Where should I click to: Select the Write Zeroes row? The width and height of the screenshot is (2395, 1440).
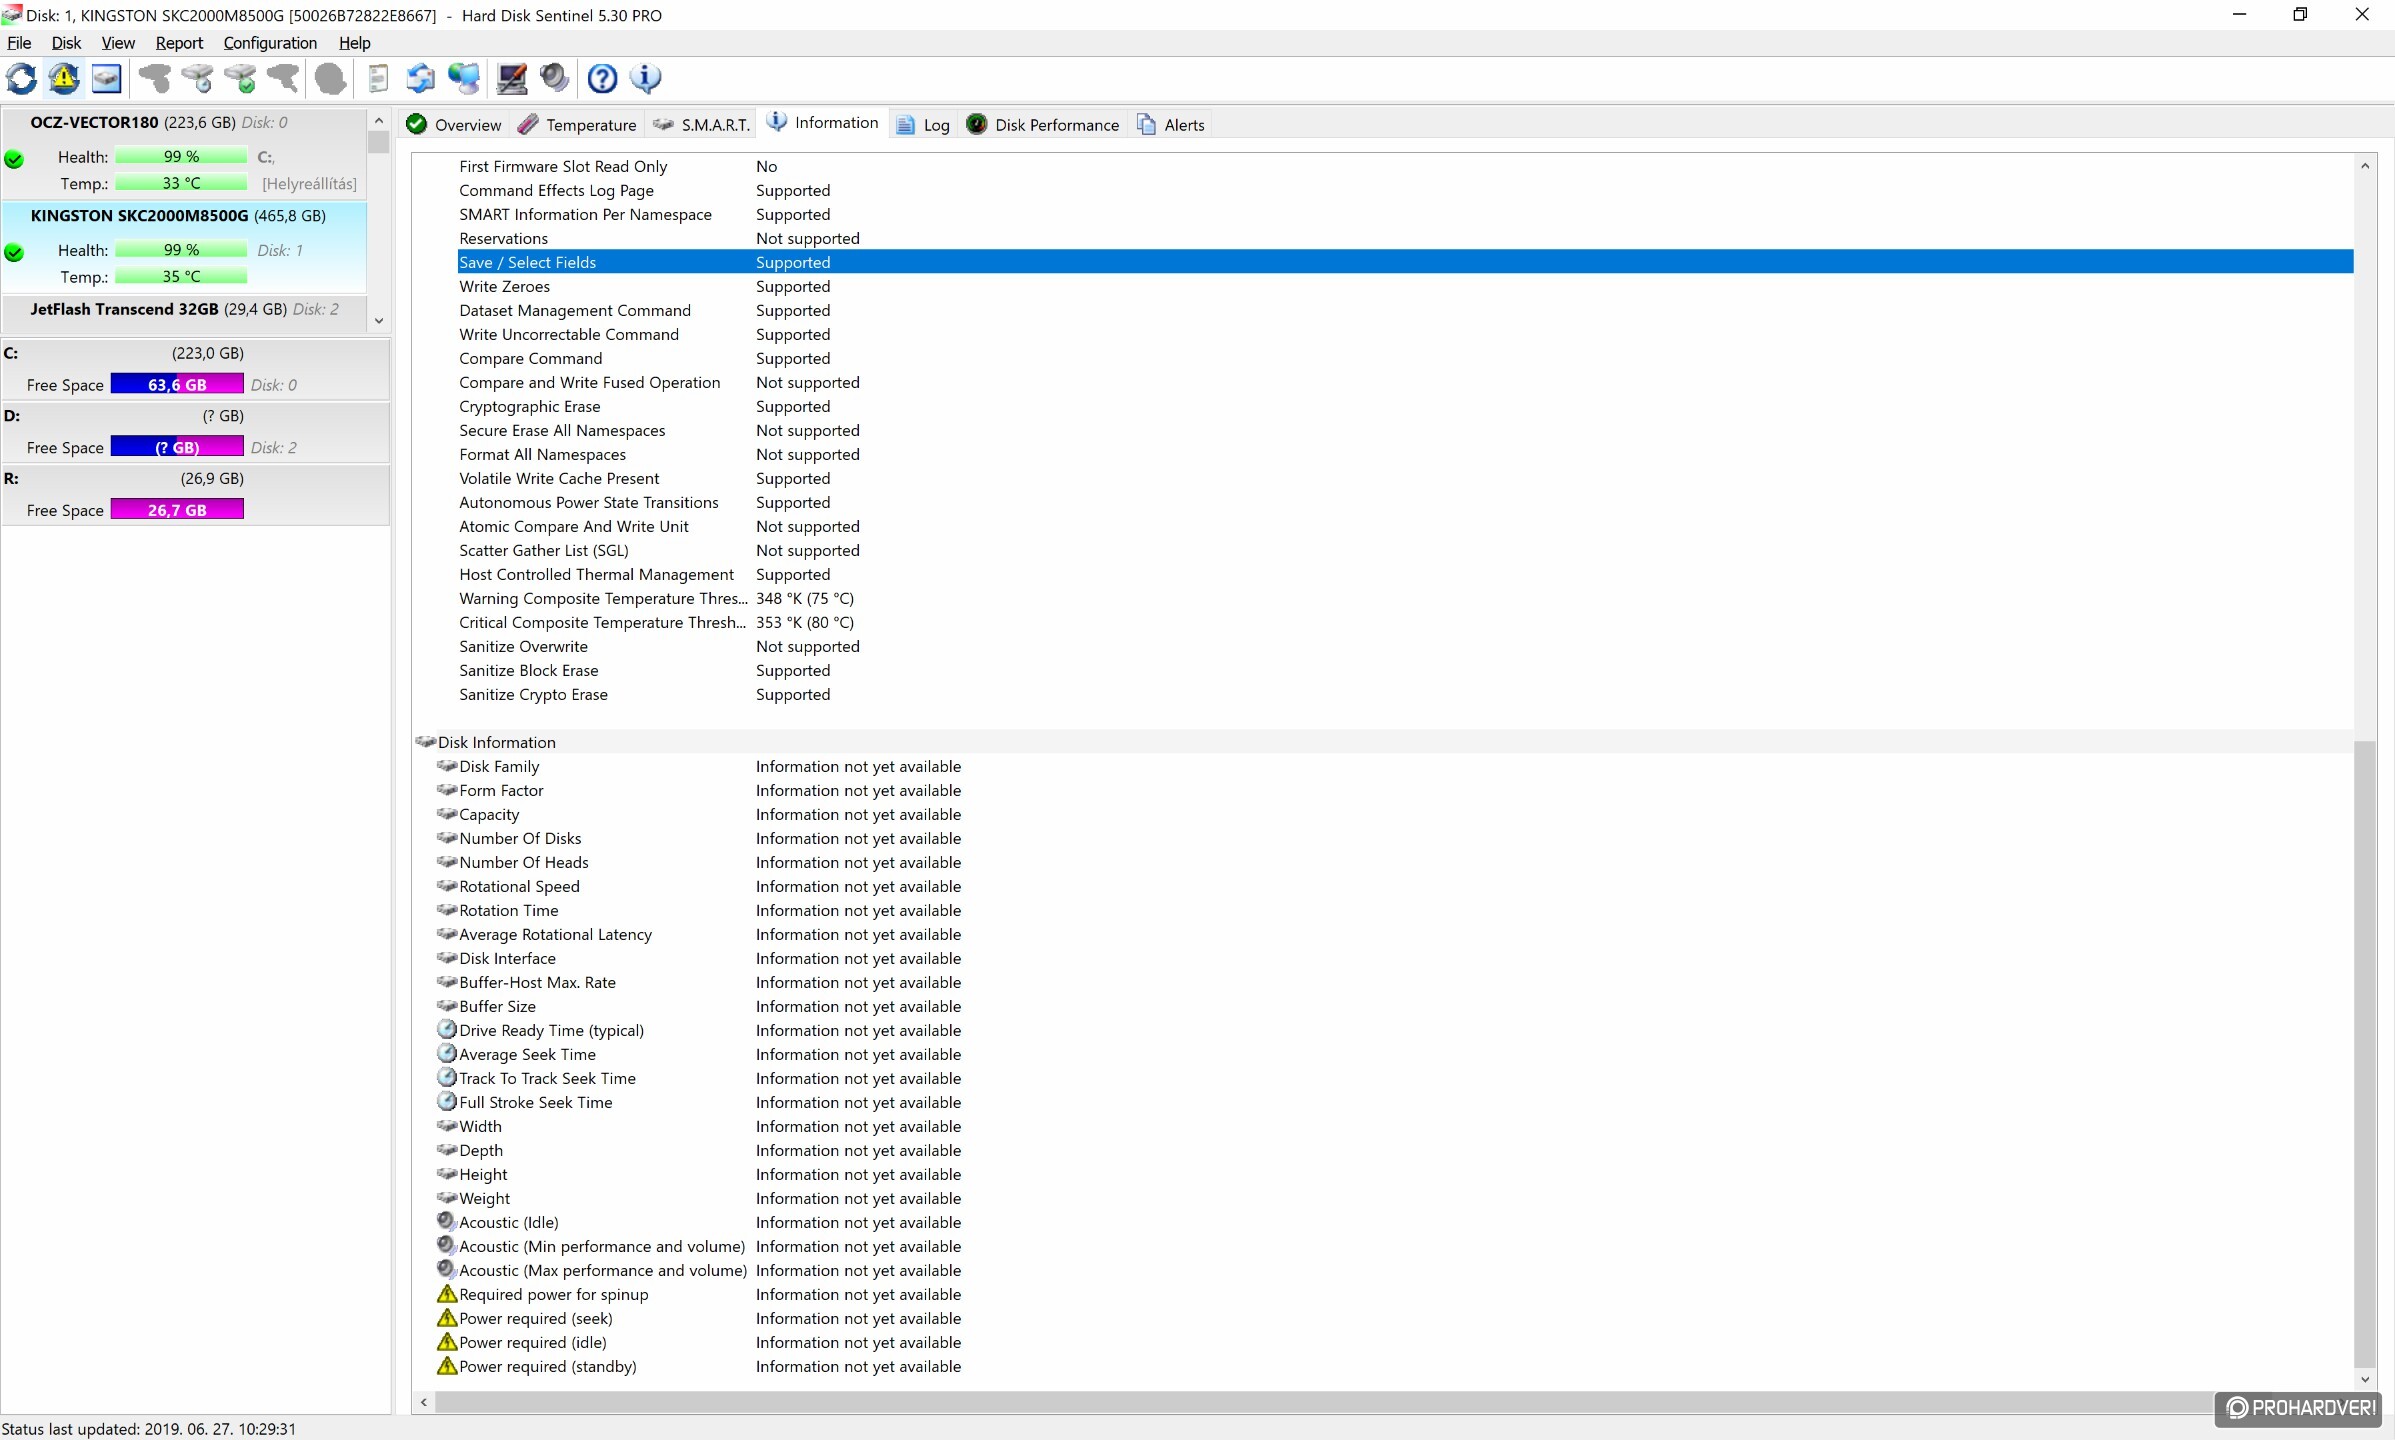(1404, 286)
